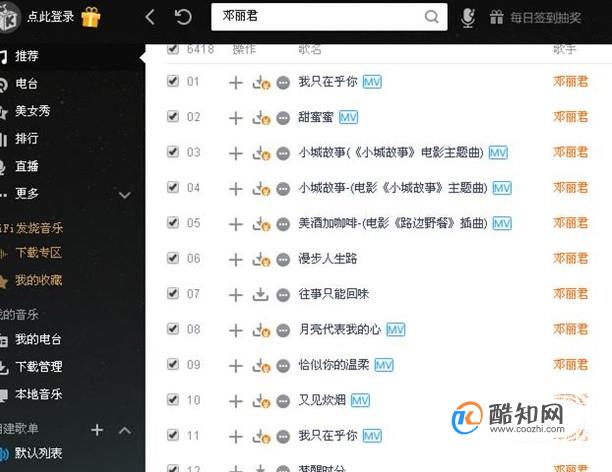The height and width of the screenshot is (472, 612).
Task: Open 美女秀 in sidebar
Action: [33, 111]
